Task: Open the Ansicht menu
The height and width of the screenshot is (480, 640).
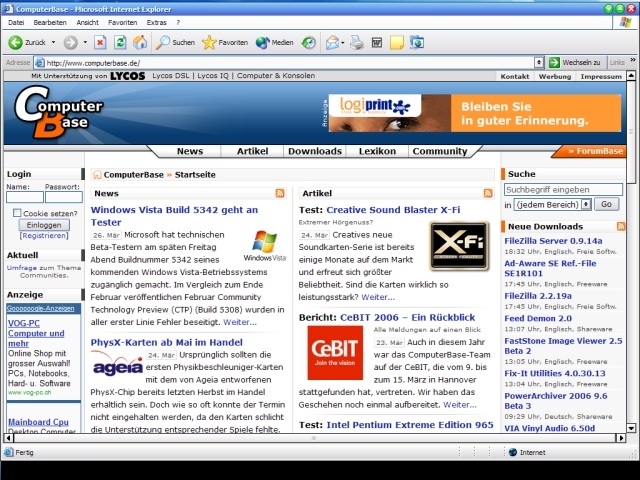Action: click(x=87, y=22)
